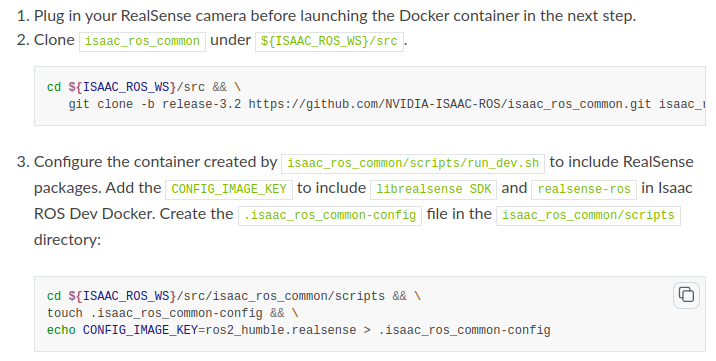Click the isaac_ros_common/scripts inline code
Viewport: 716px width, 361px height.
coord(588,215)
